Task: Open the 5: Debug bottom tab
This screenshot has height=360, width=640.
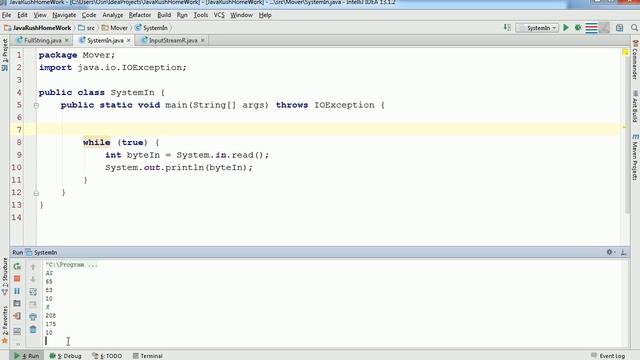Action: (x=65, y=356)
